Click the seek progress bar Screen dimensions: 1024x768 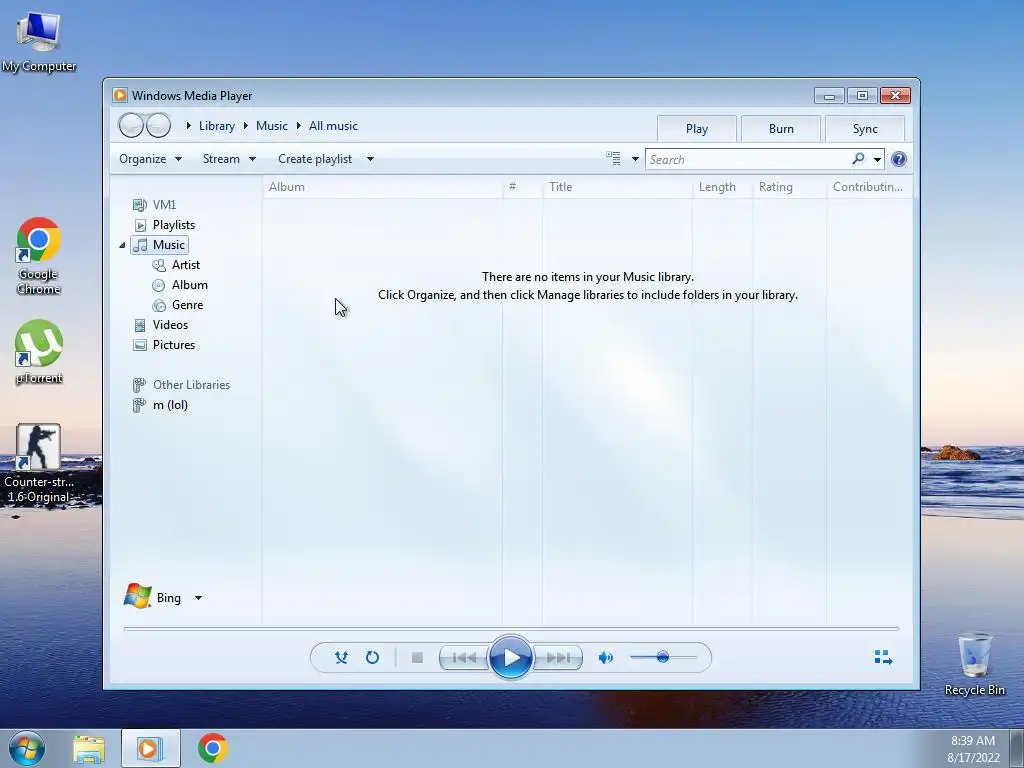tap(511, 628)
